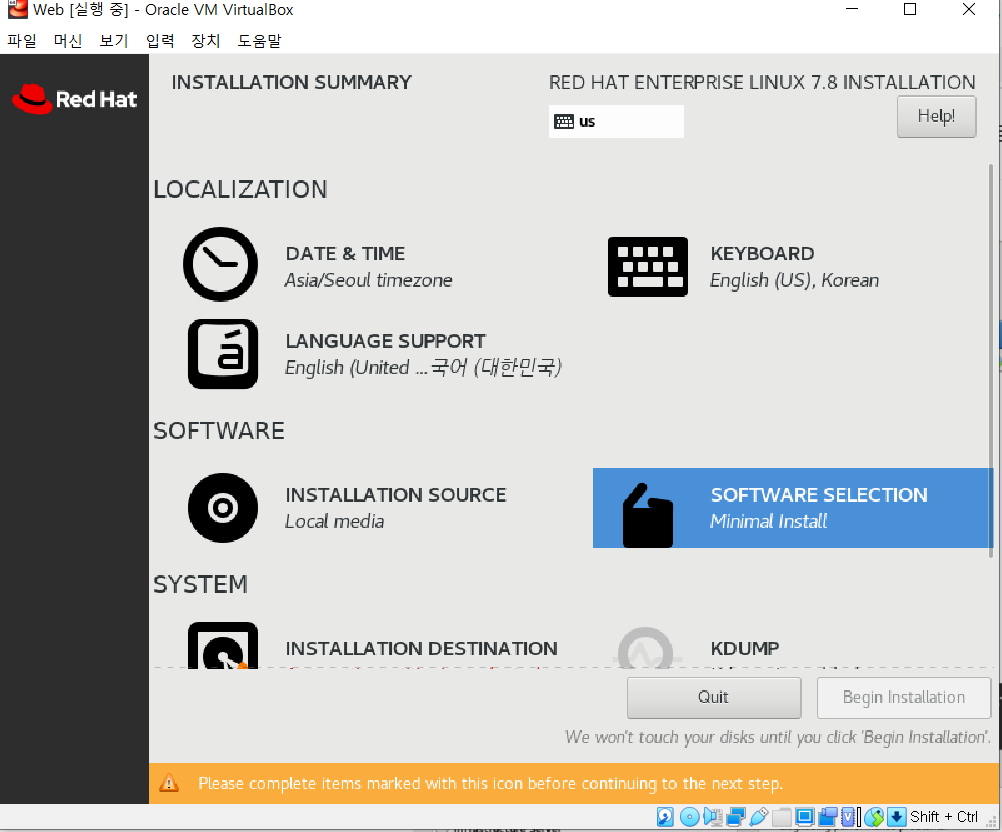Click the us keyboard layout indicator
1002x832 pixels.
click(x=616, y=121)
